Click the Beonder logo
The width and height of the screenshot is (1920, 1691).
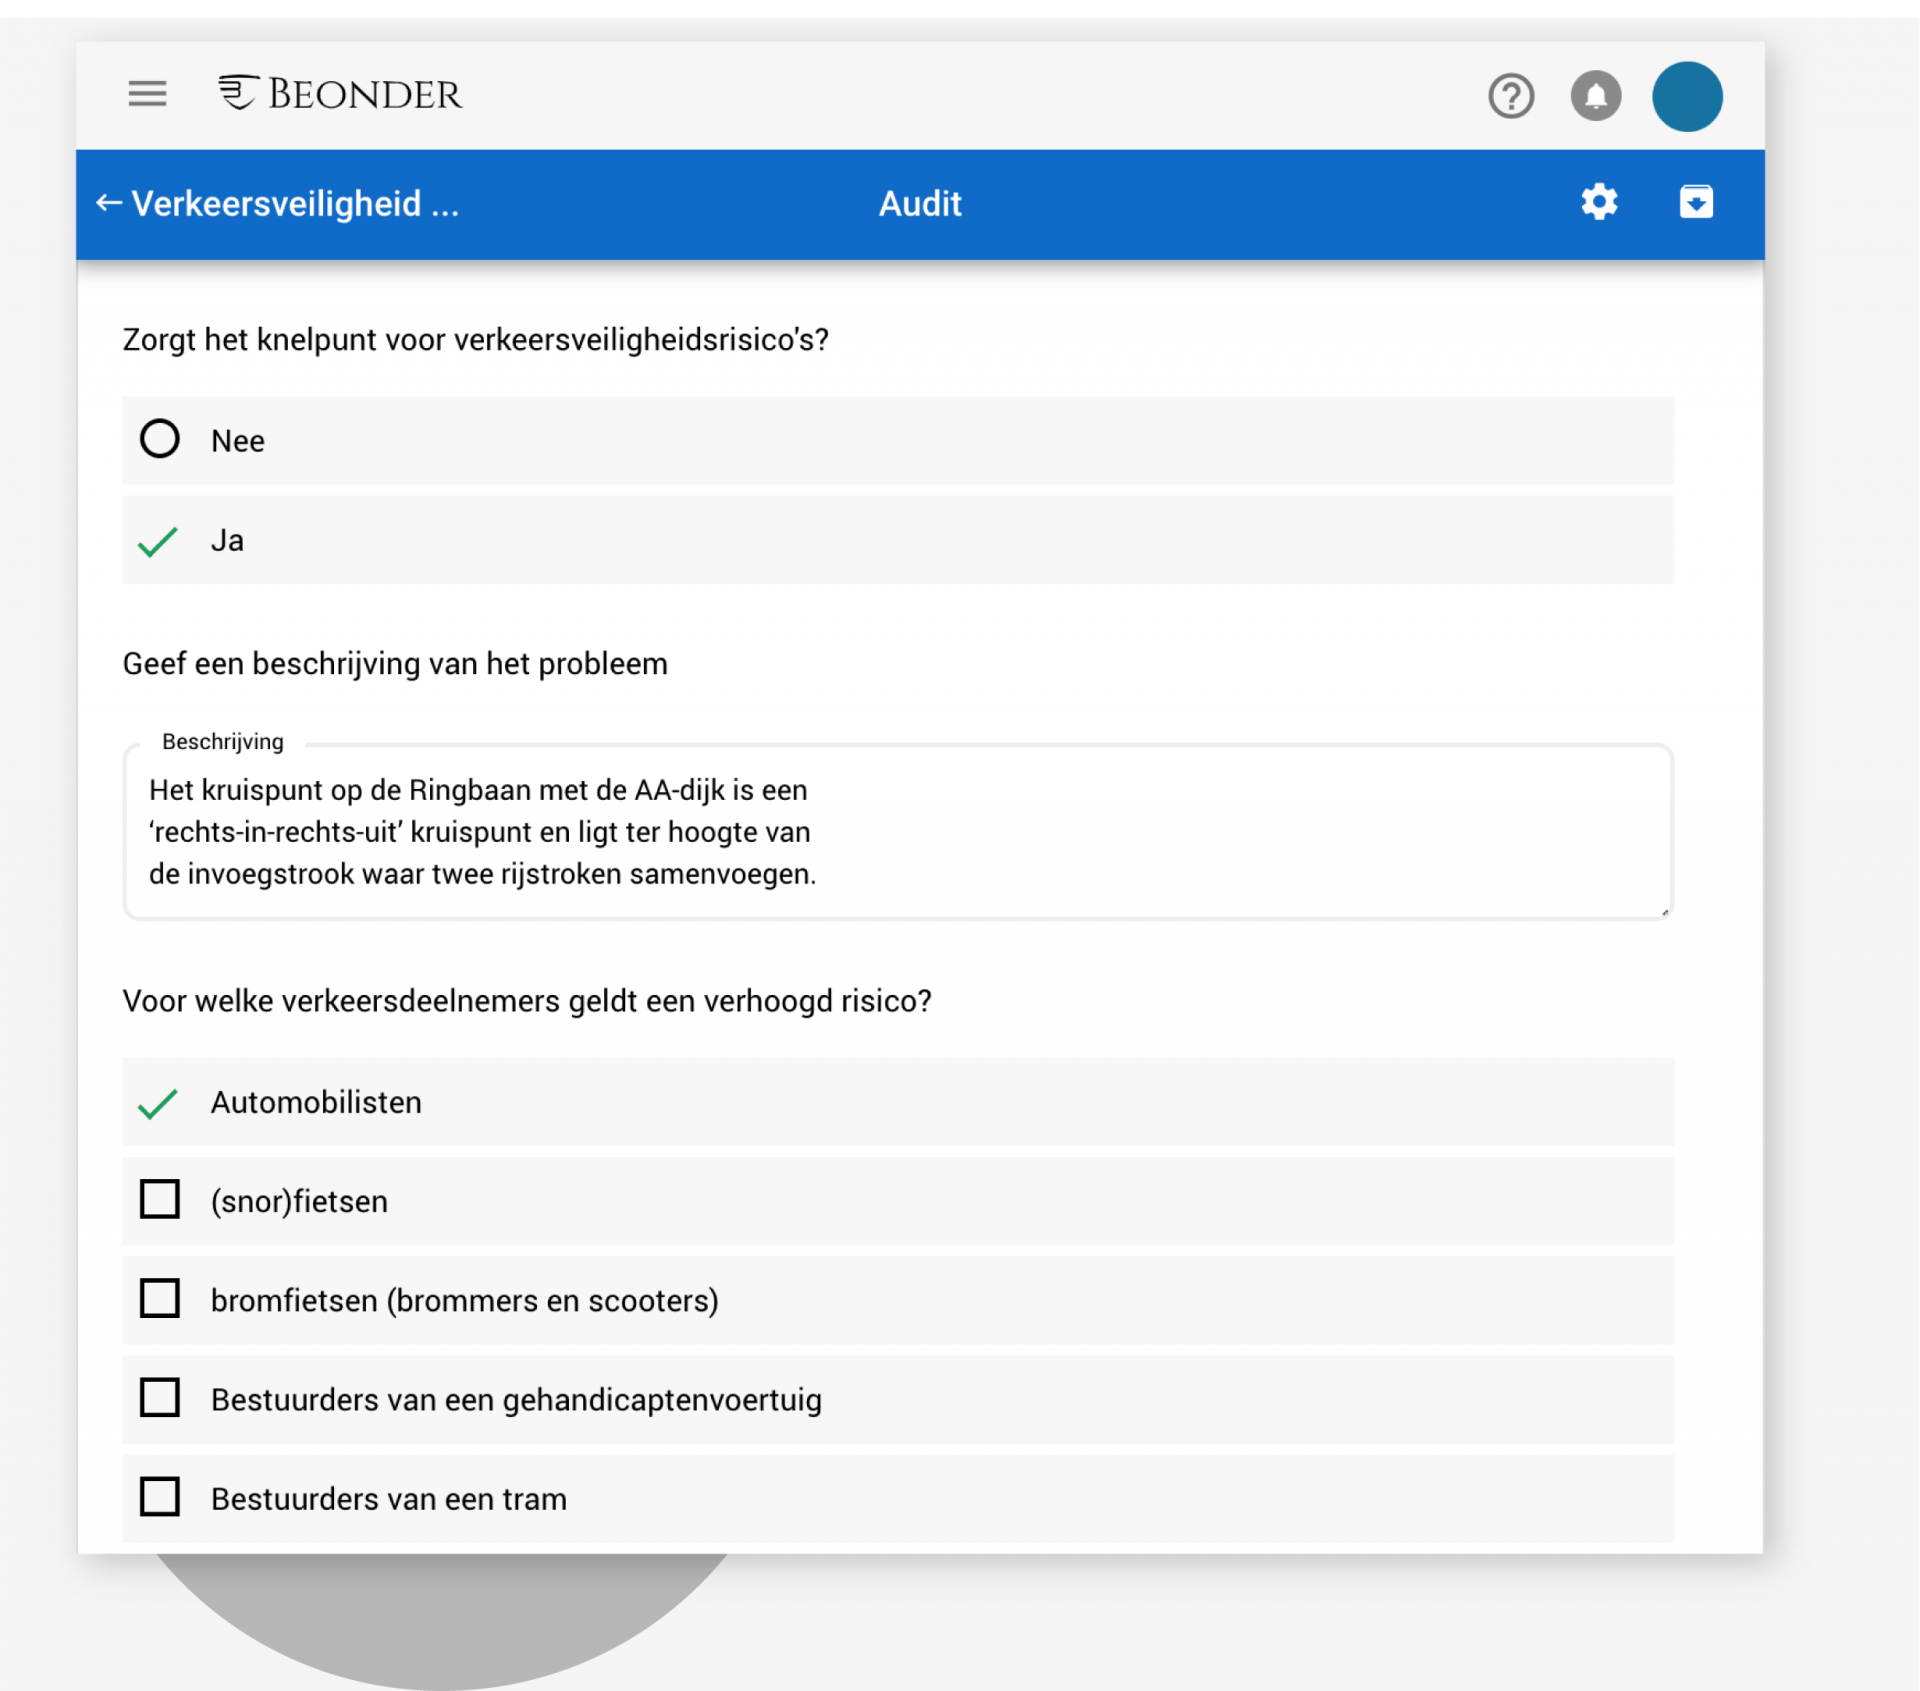tap(342, 93)
